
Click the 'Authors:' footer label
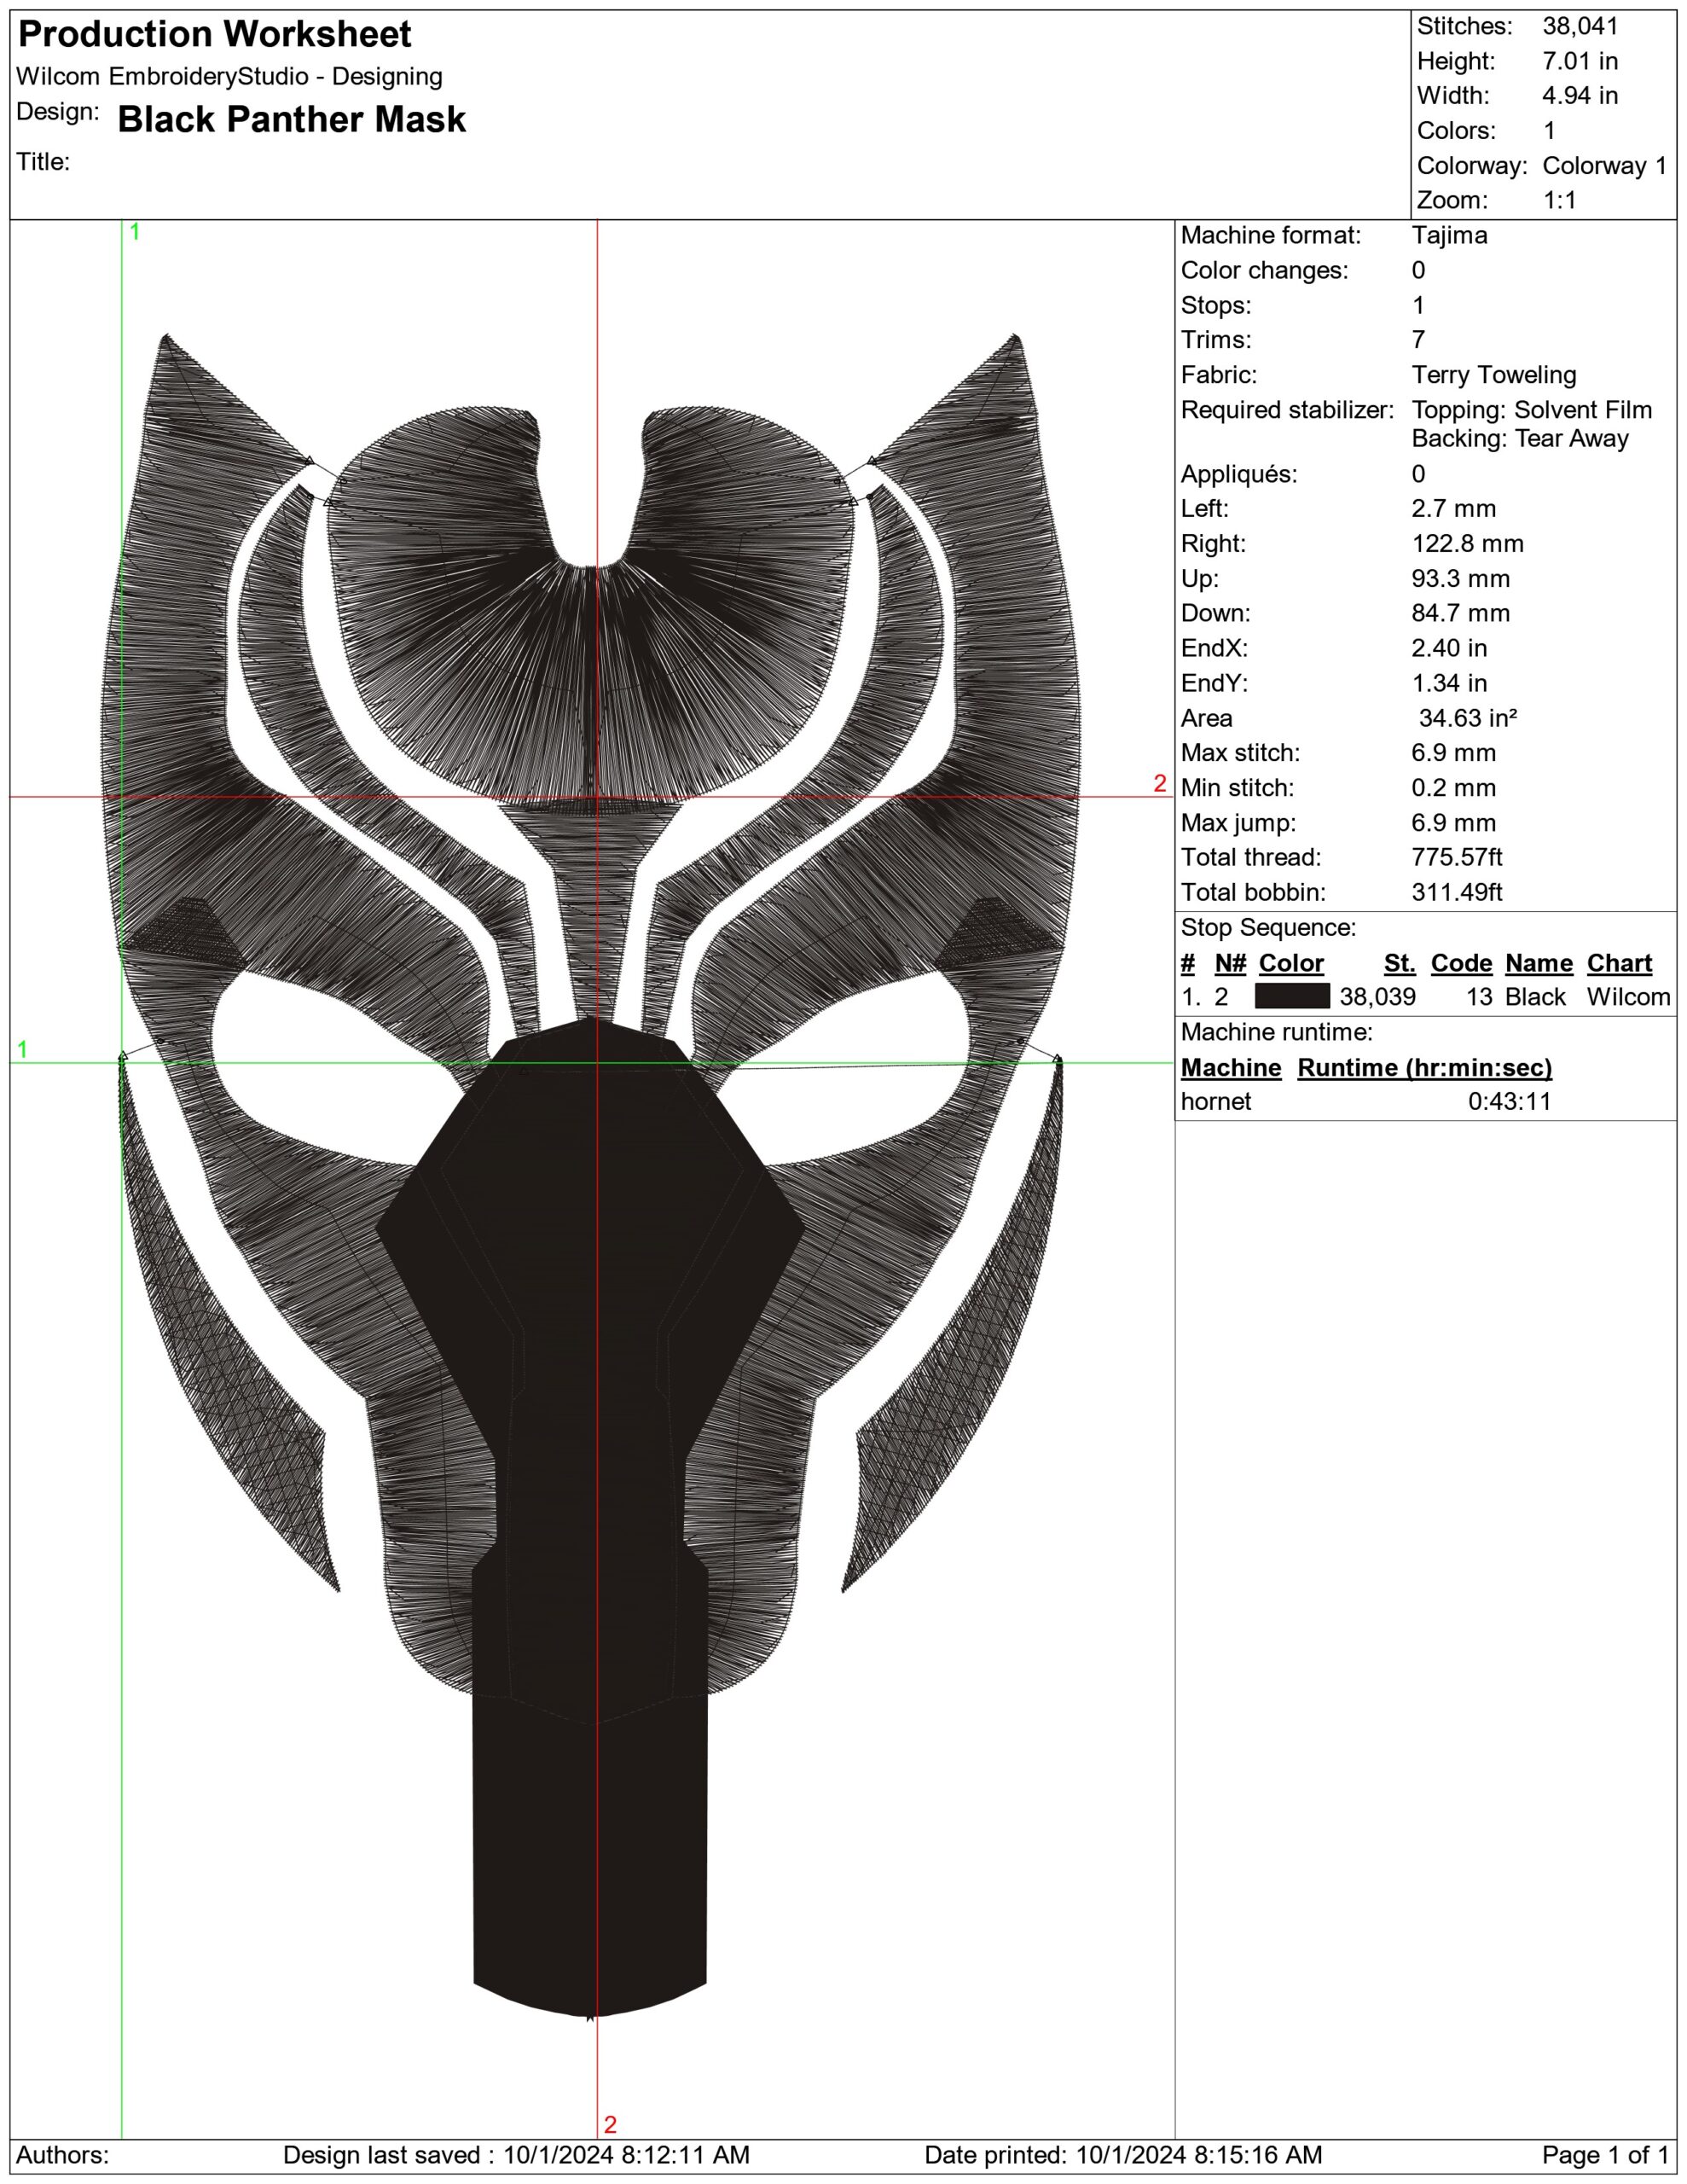point(63,2155)
